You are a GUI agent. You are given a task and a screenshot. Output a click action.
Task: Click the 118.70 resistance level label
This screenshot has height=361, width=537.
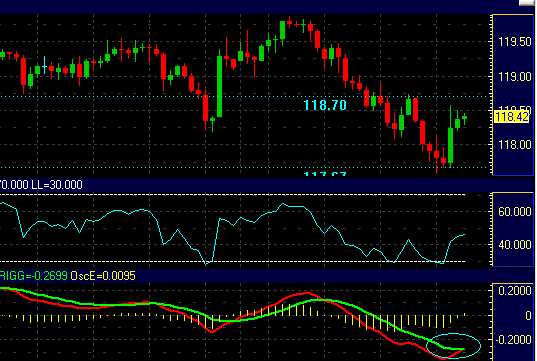click(325, 105)
